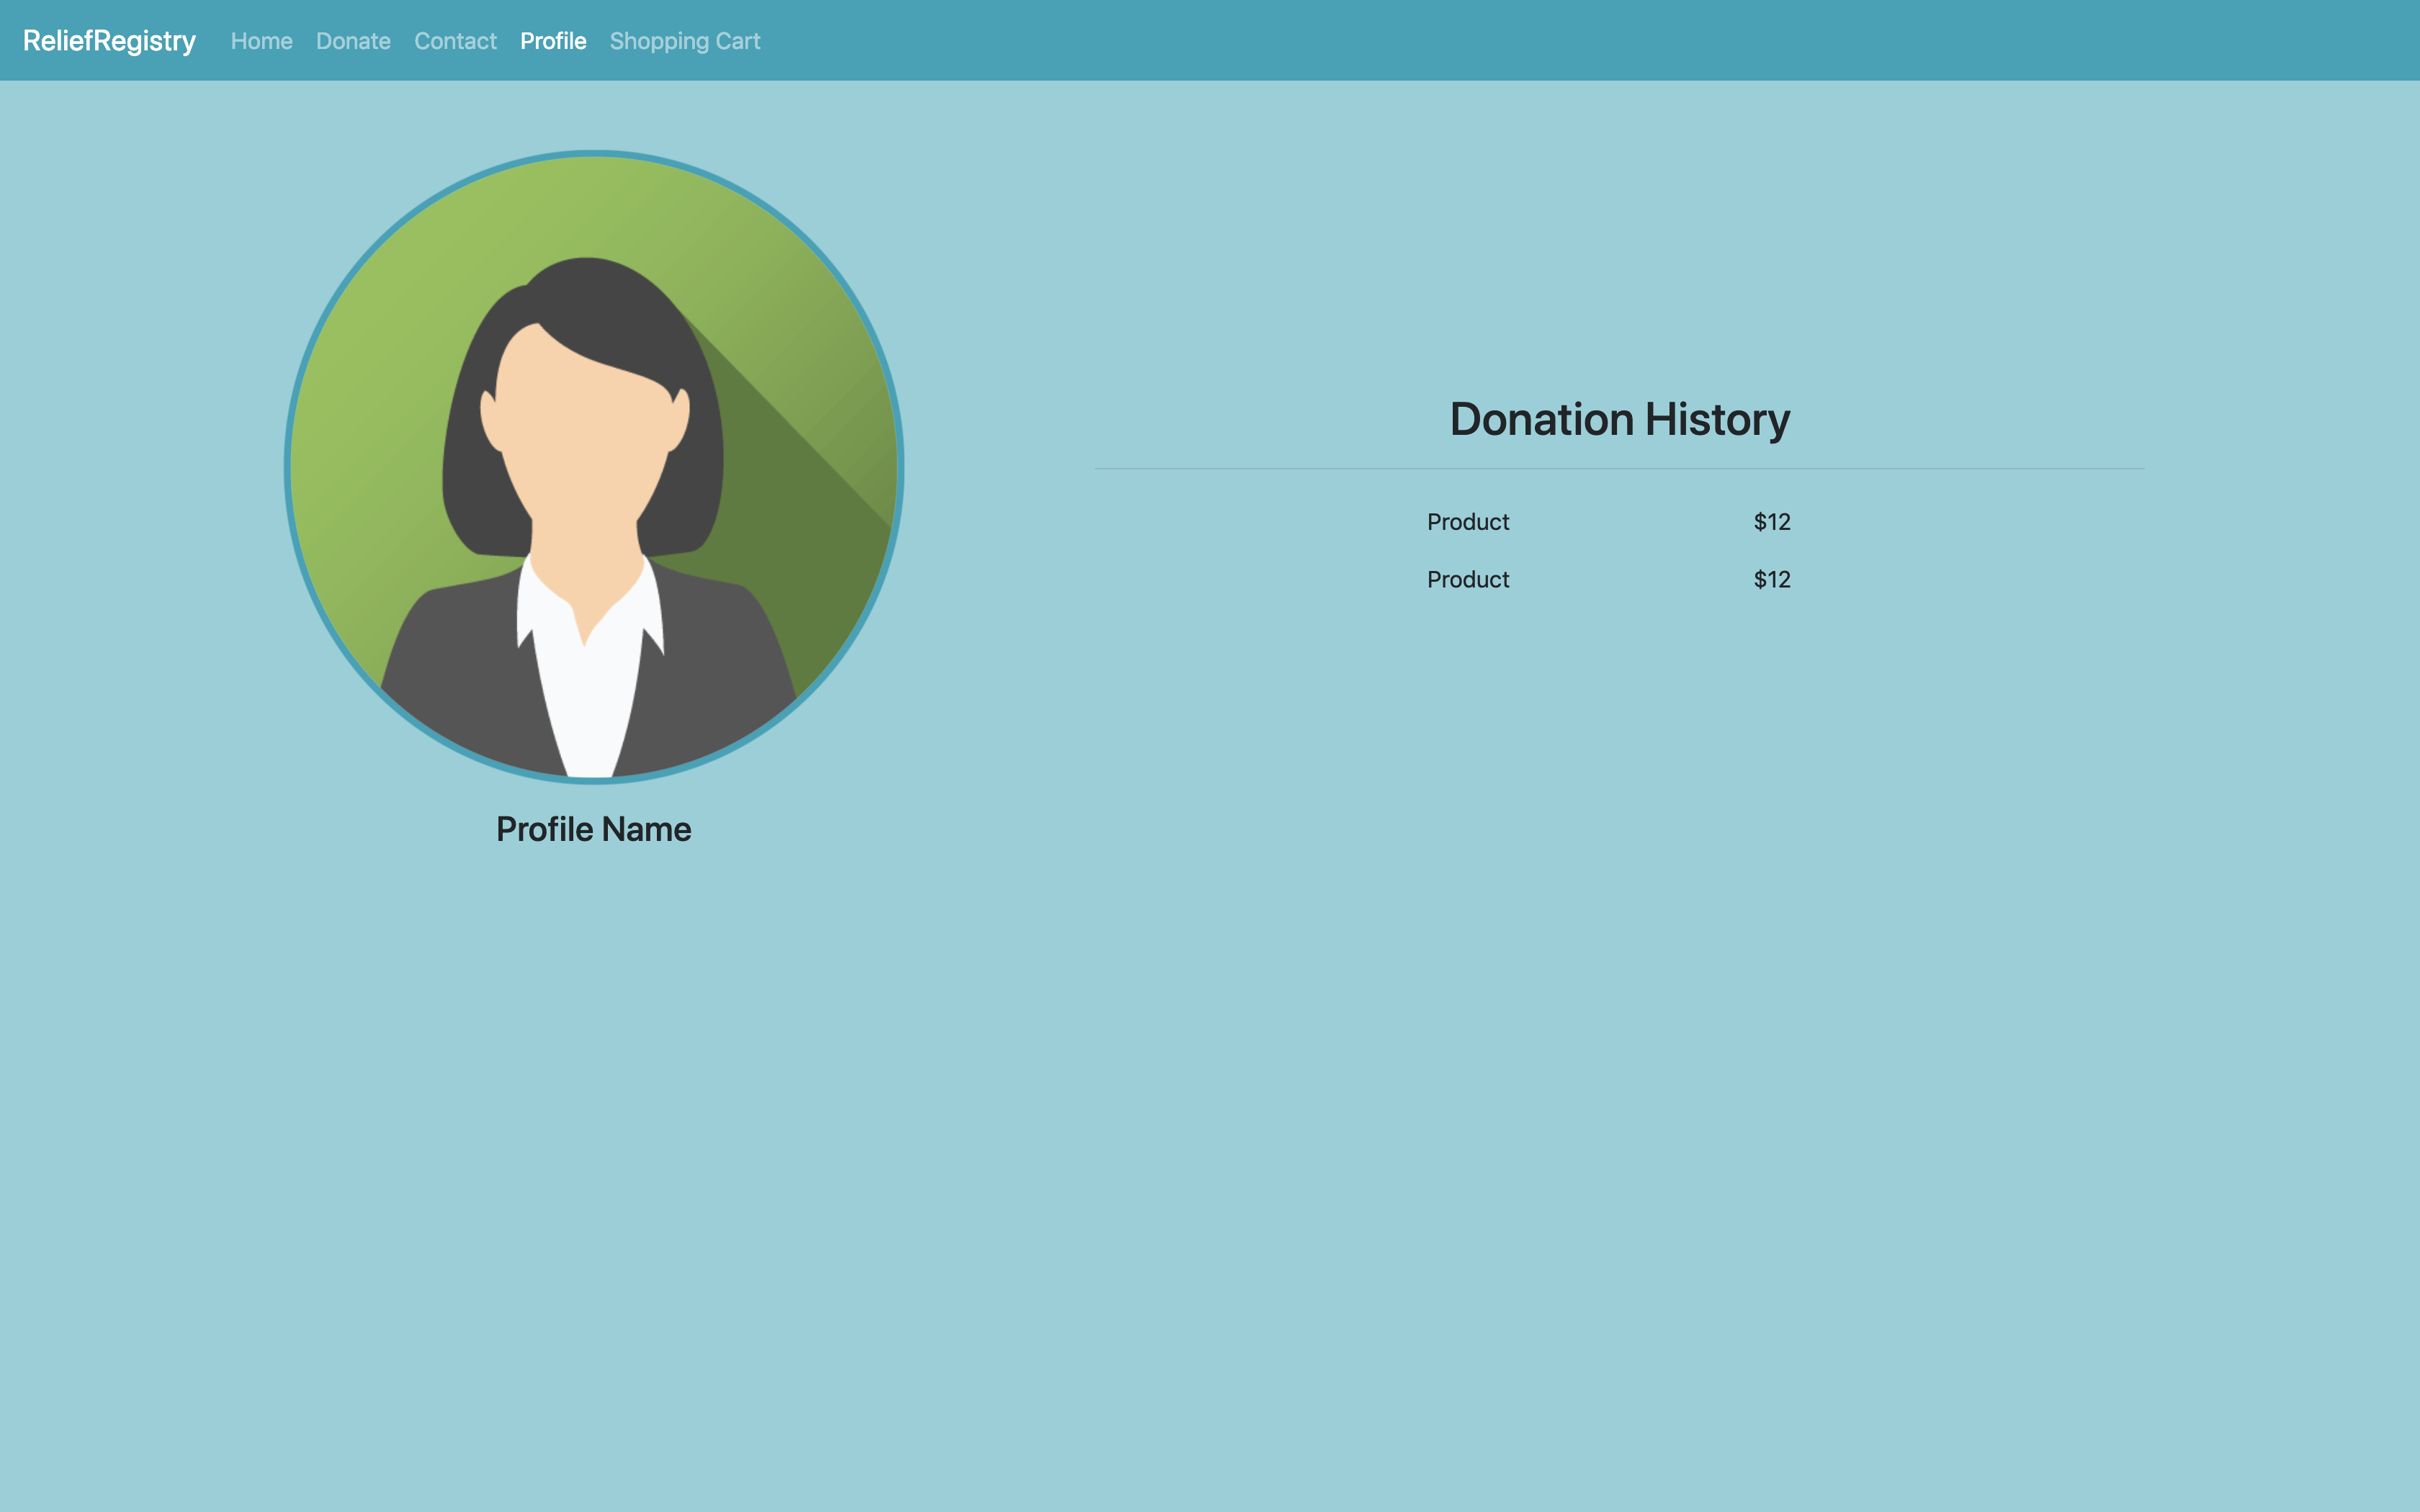Click the ReliefRegistry brand logo link
The width and height of the screenshot is (2420, 1512).
(109, 41)
